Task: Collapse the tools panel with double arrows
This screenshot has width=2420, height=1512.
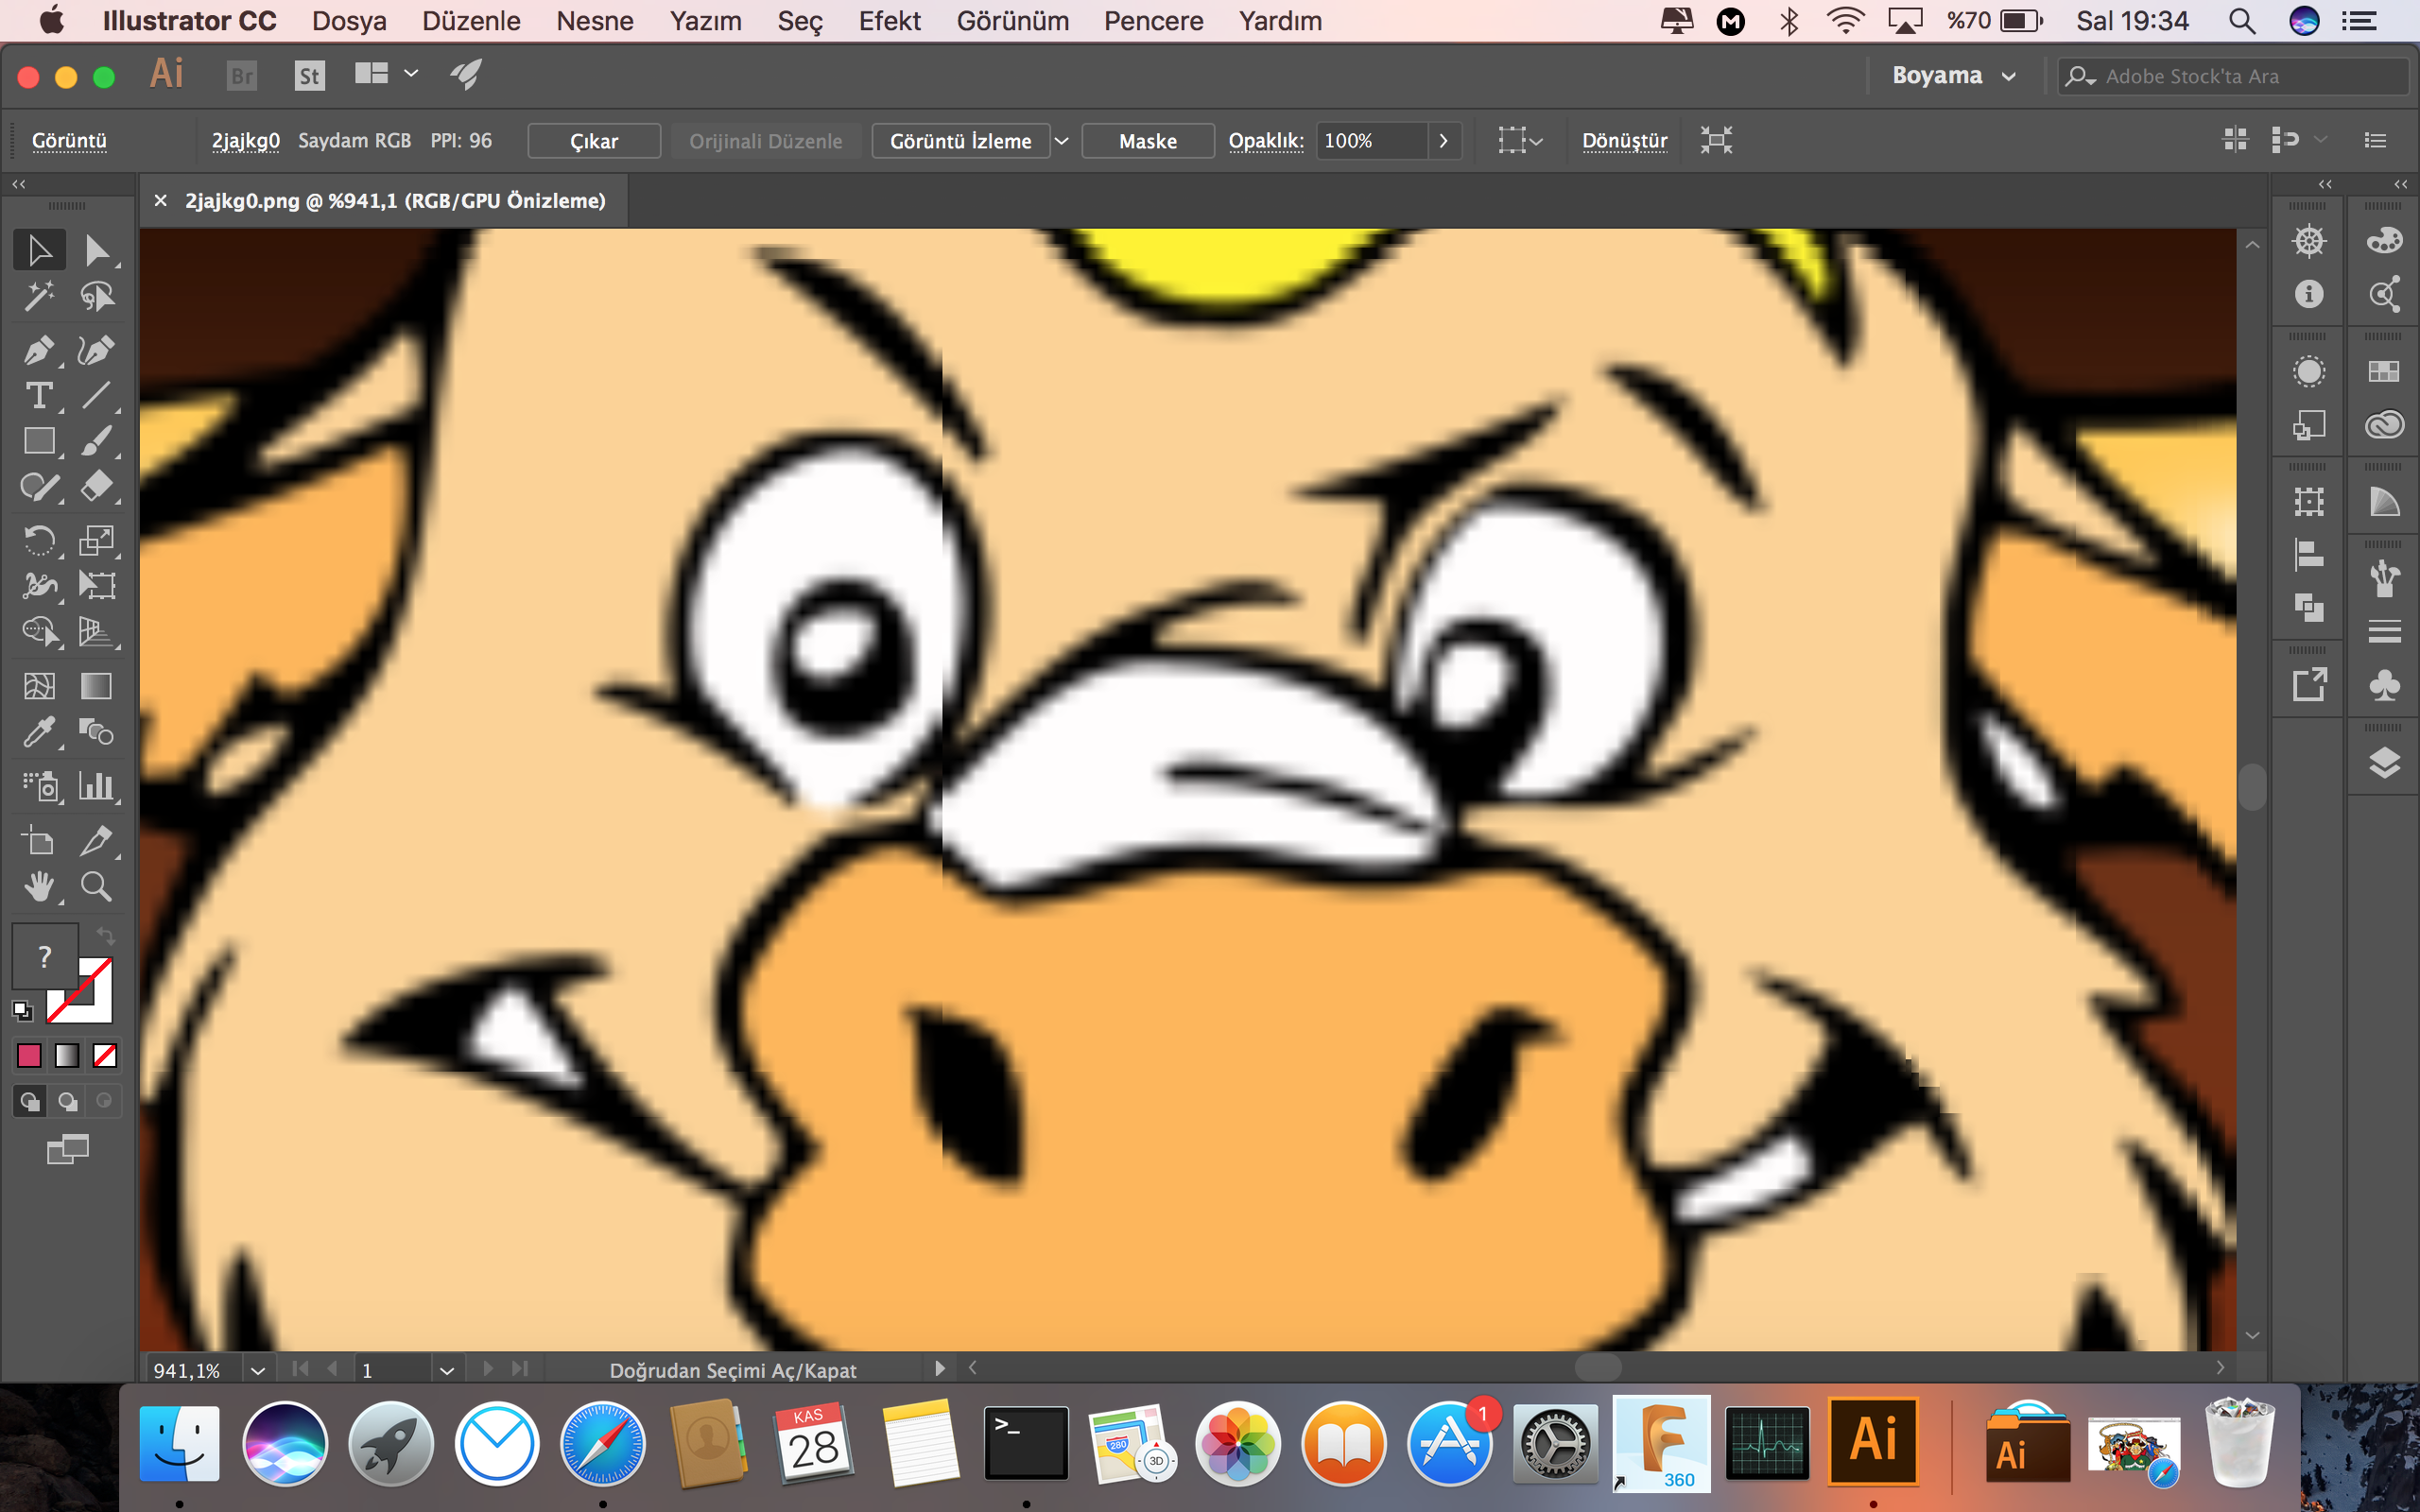Action: (19, 184)
